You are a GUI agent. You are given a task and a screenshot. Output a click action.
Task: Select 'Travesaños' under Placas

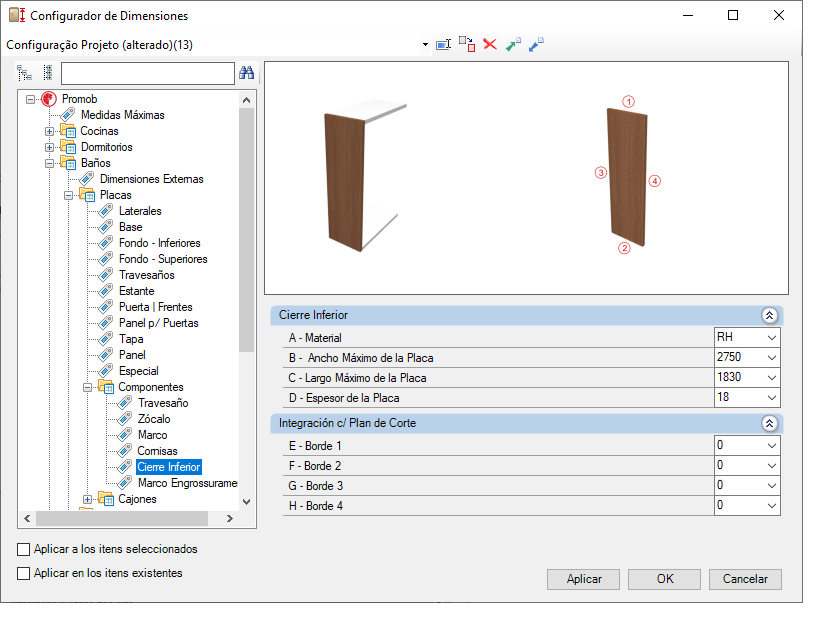tap(147, 275)
